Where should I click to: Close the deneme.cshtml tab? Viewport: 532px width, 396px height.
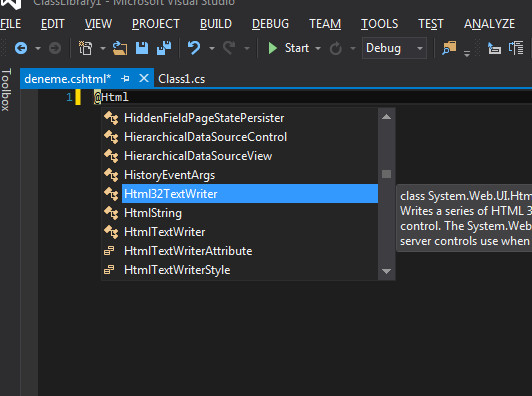coord(144,78)
